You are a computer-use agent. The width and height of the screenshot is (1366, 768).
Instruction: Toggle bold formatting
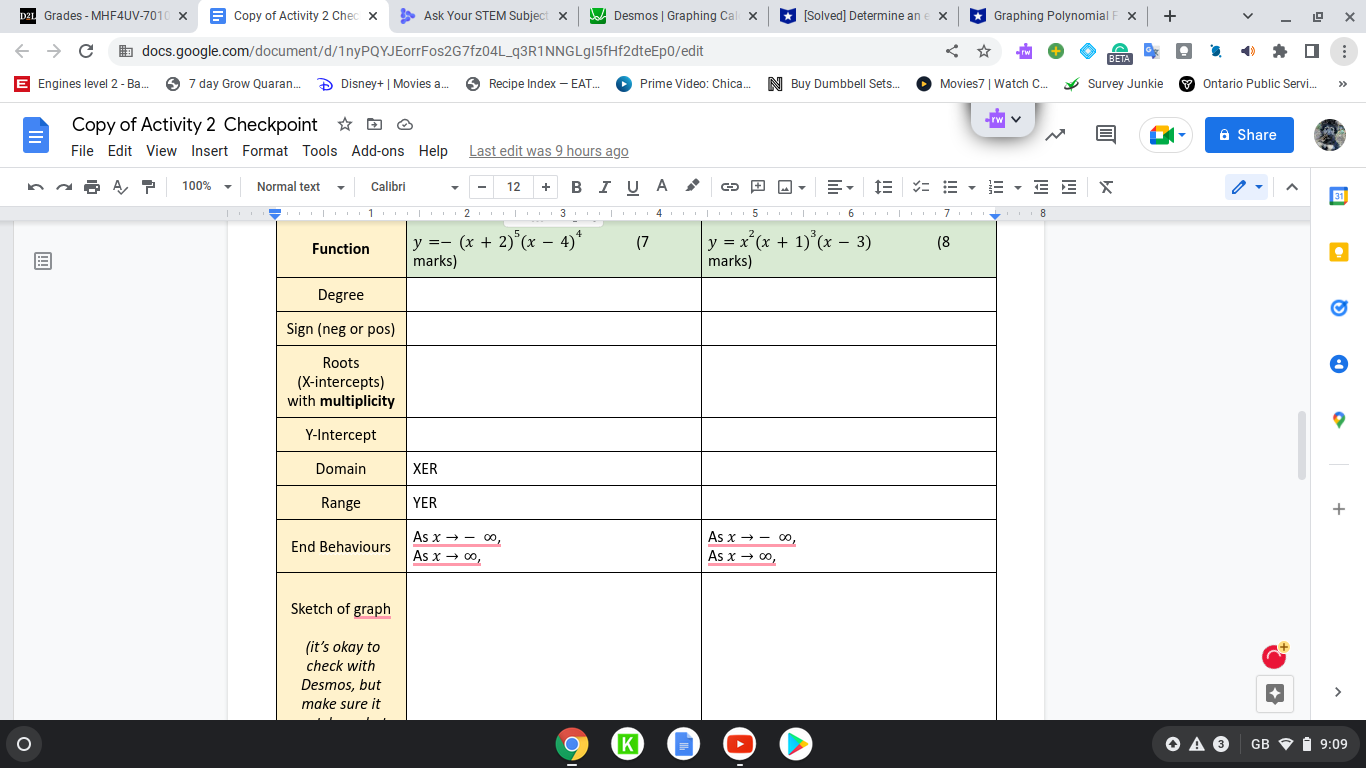click(576, 187)
